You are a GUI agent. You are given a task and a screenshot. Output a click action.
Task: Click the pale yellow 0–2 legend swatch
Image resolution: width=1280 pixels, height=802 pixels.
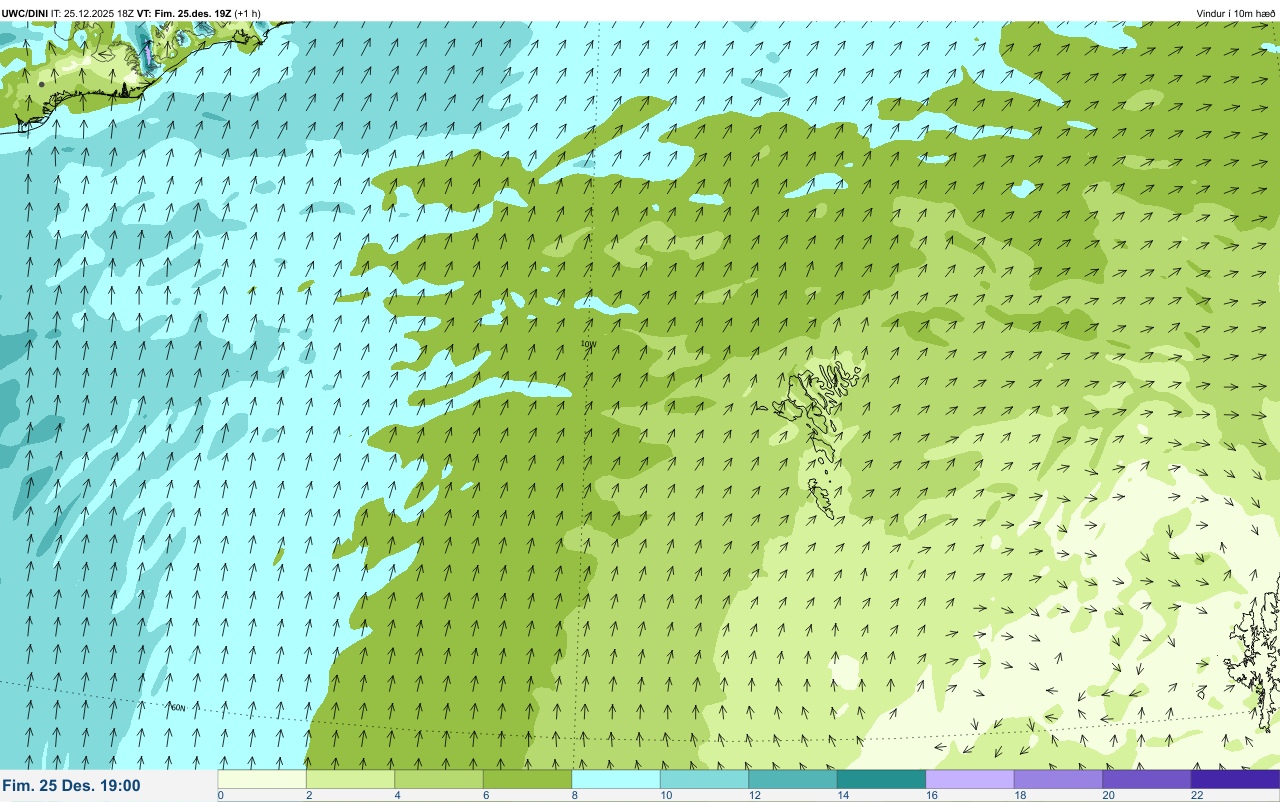[x=262, y=779]
